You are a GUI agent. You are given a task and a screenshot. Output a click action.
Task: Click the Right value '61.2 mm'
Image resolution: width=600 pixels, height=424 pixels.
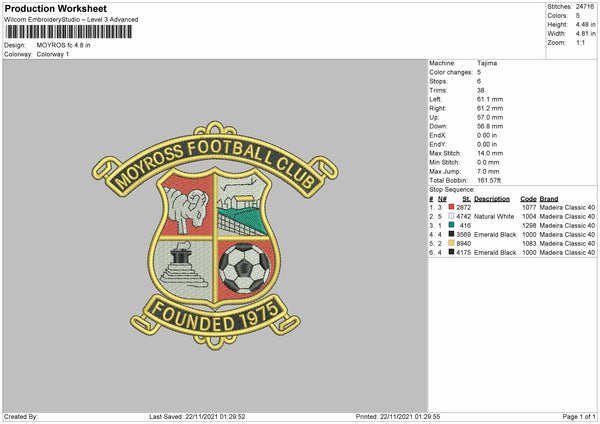point(490,108)
